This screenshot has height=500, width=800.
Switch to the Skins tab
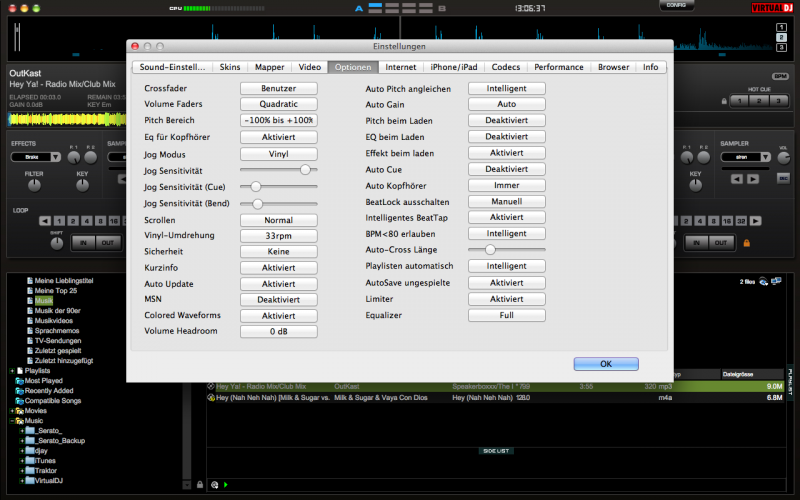230,67
